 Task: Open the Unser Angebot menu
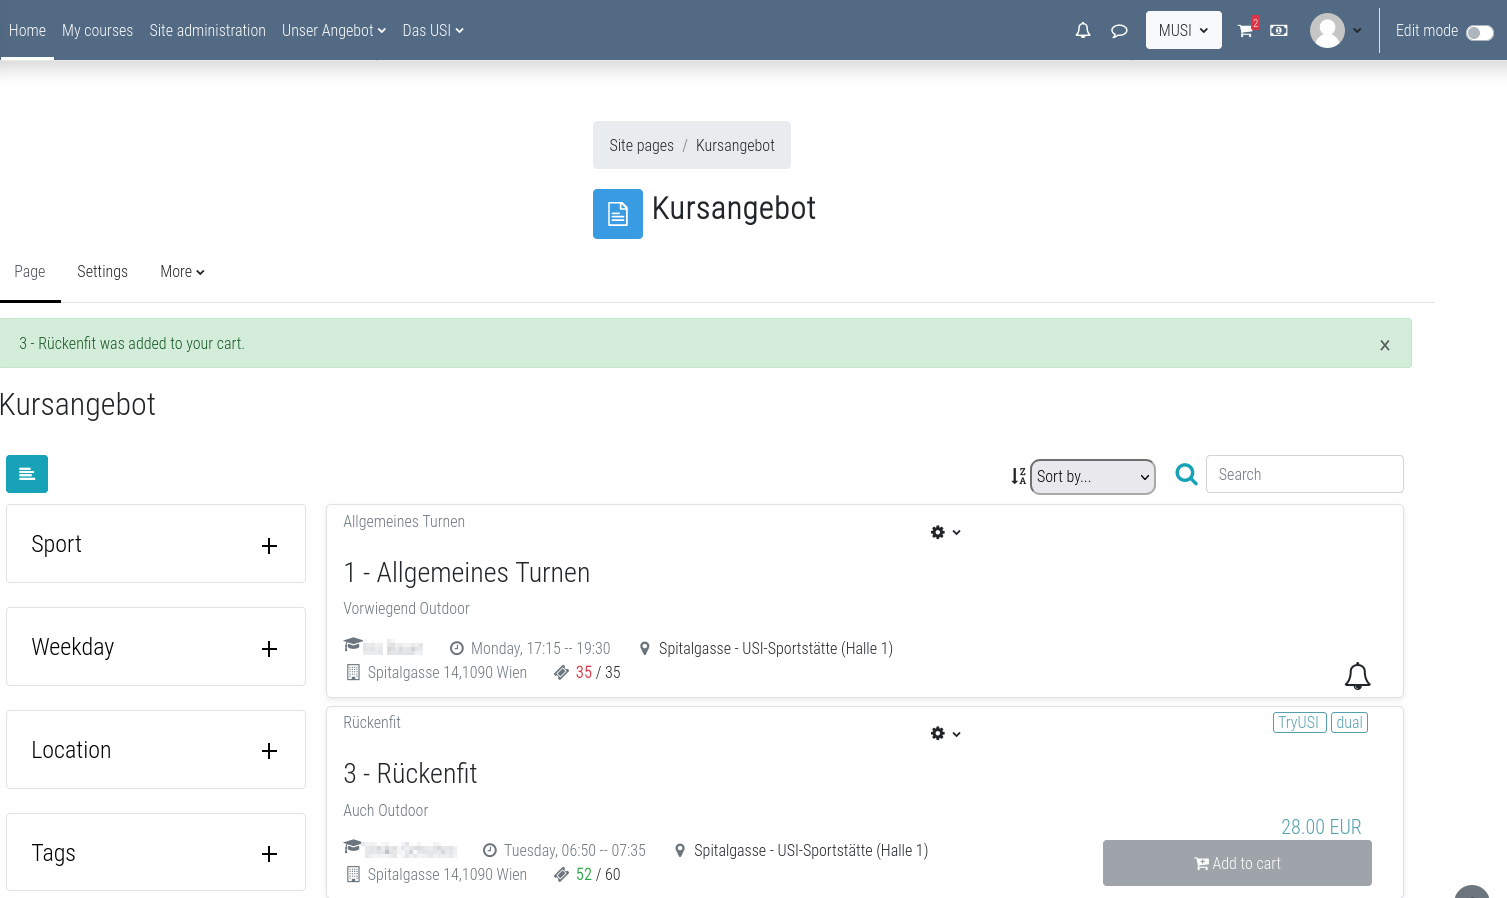coord(333,31)
